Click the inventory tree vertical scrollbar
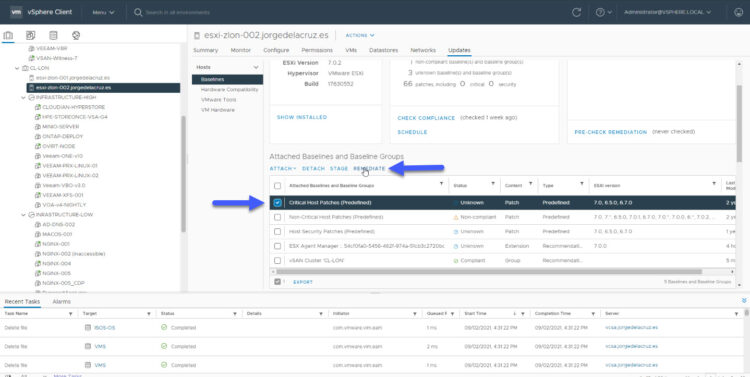The height and width of the screenshot is (377, 750). point(183,175)
